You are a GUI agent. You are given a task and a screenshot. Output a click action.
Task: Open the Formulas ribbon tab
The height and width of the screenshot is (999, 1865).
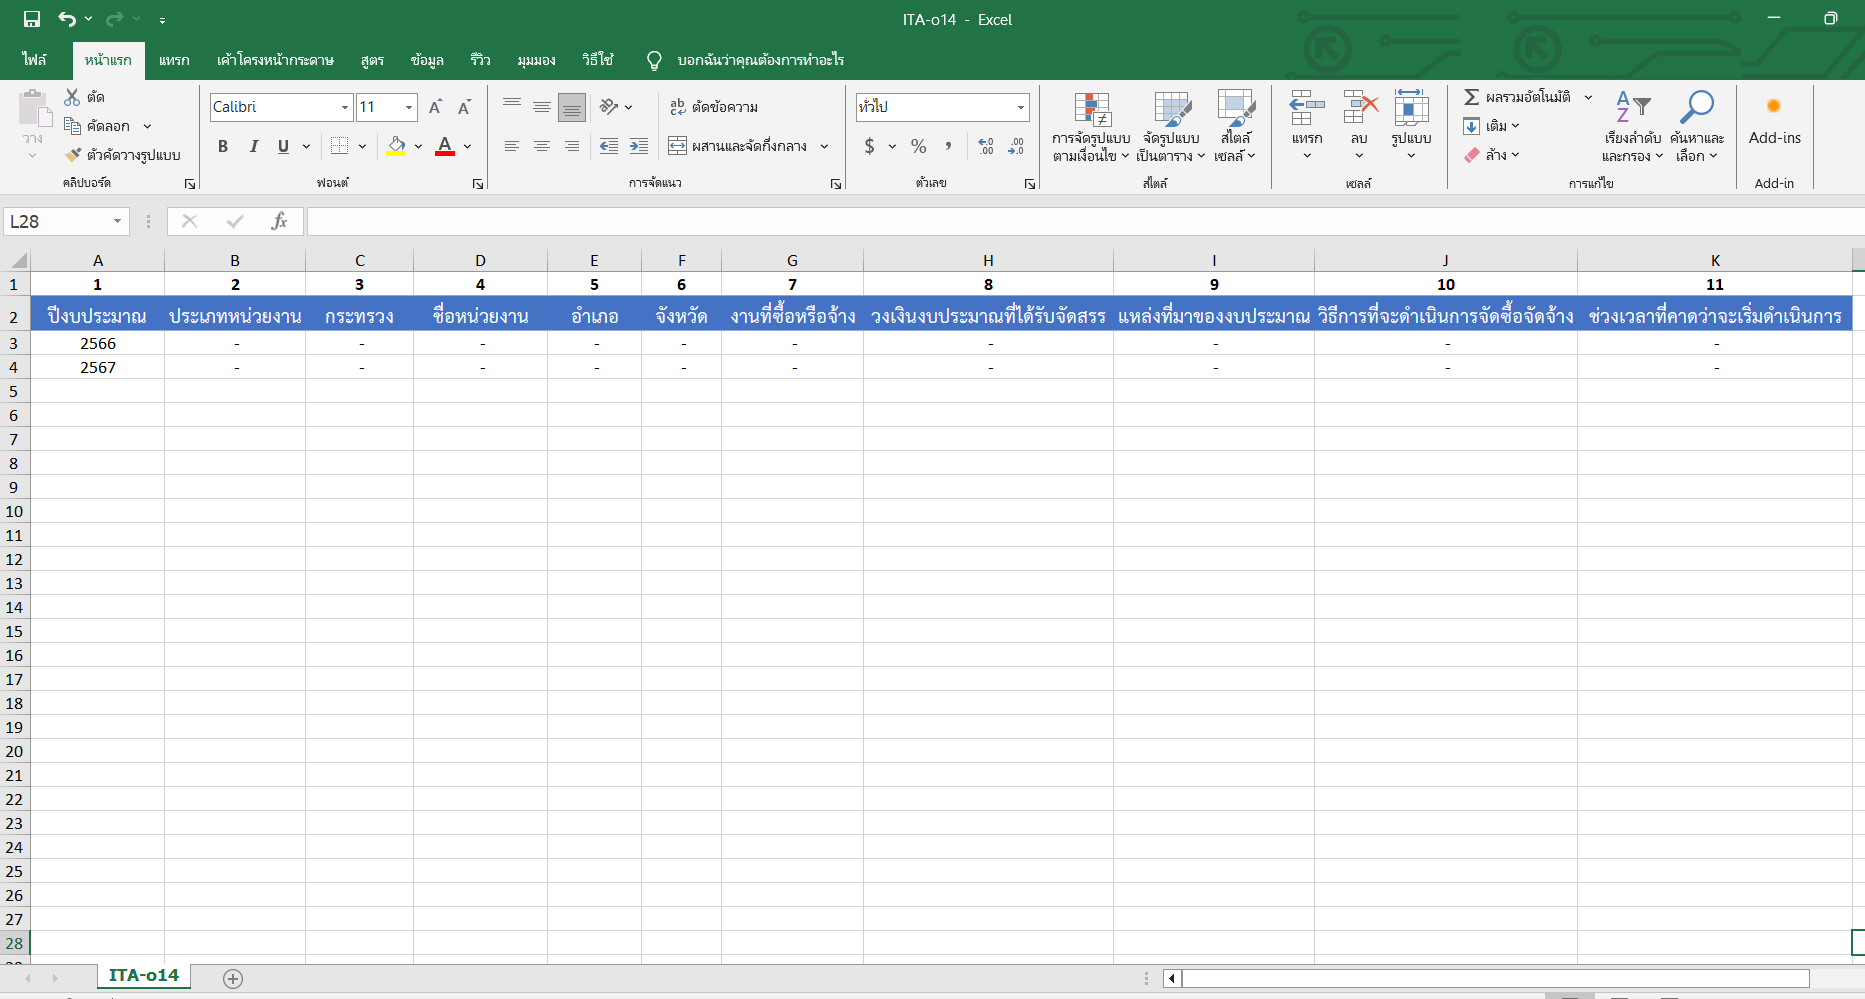[x=372, y=60]
